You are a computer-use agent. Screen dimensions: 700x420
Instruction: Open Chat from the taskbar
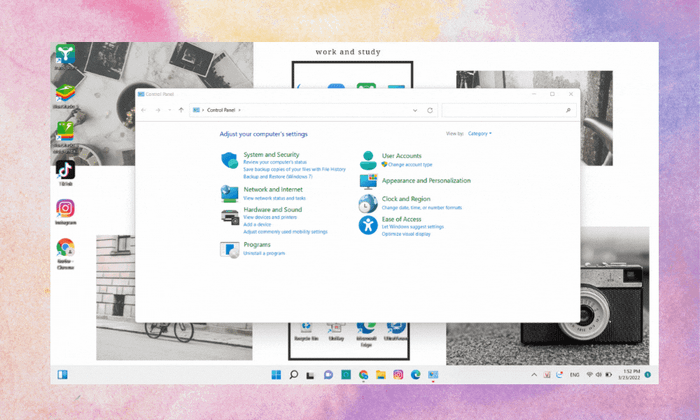328,375
